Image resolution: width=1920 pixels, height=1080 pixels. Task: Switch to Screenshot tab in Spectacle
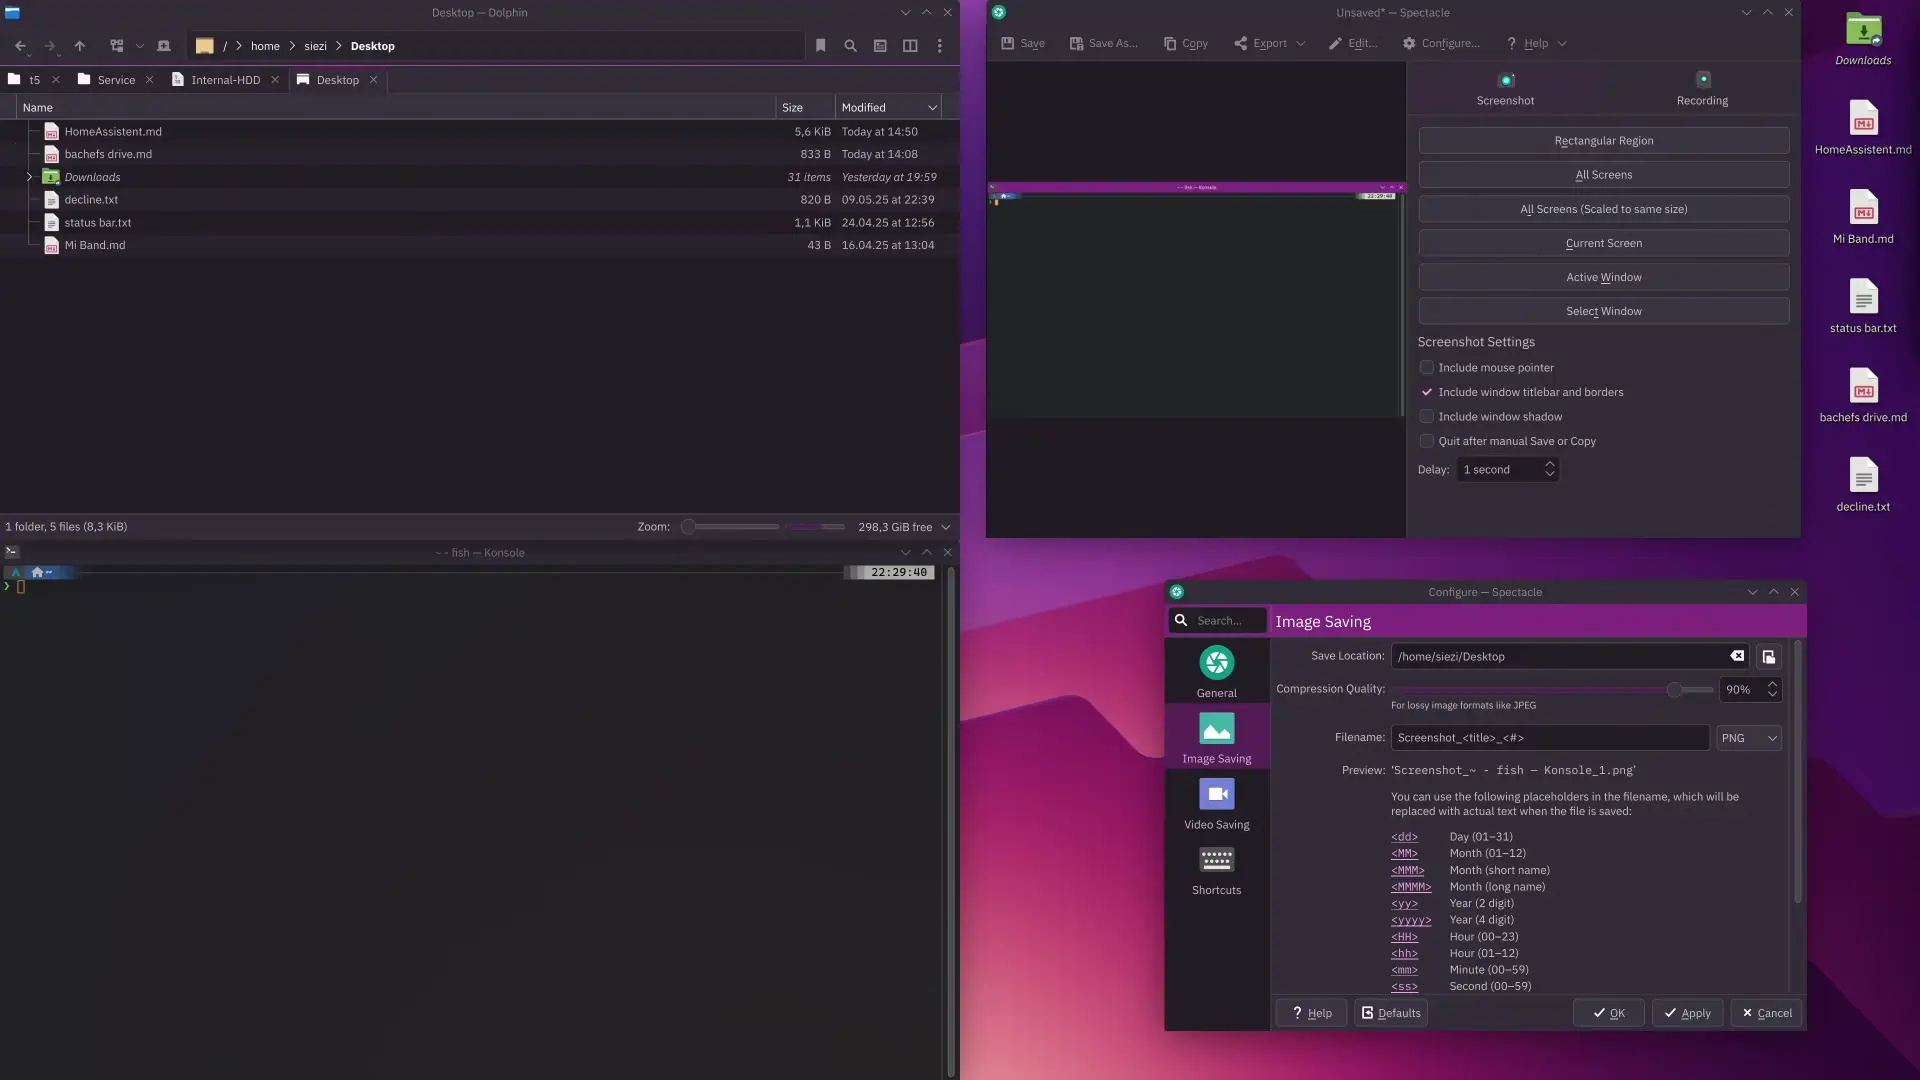(1505, 89)
